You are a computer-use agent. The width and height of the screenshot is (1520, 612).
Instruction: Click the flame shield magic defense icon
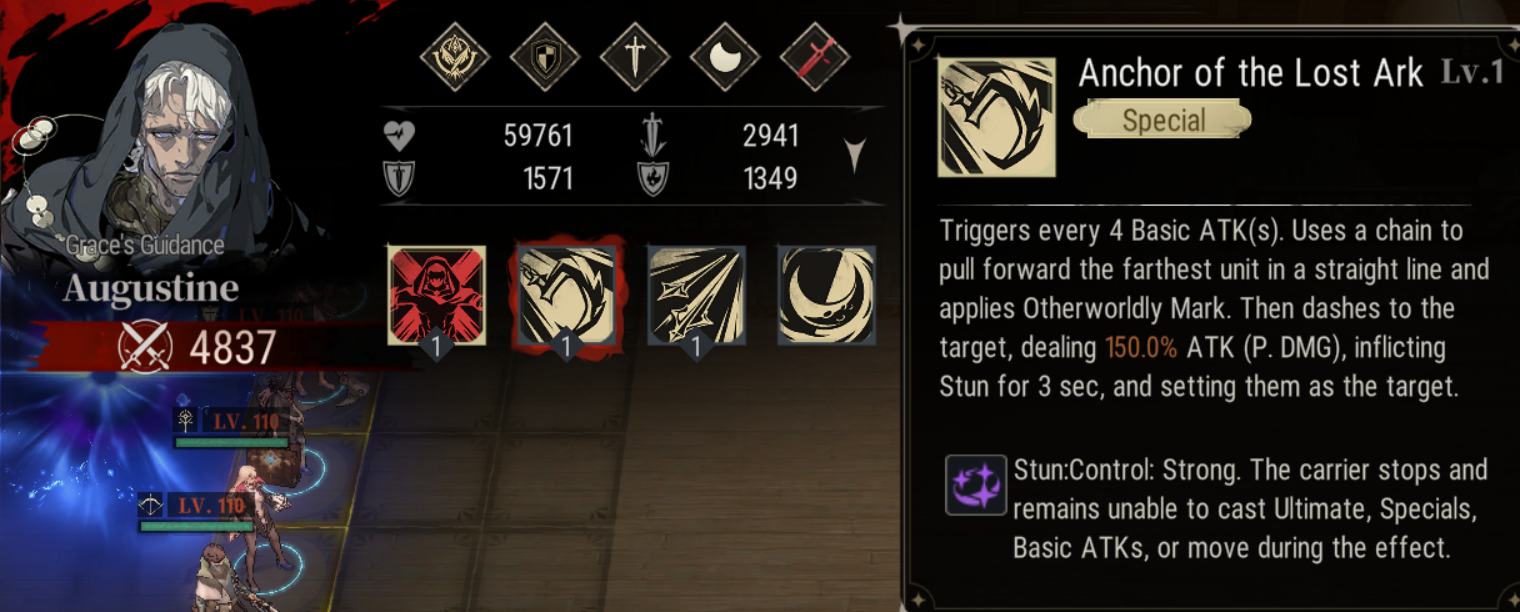pos(653,179)
